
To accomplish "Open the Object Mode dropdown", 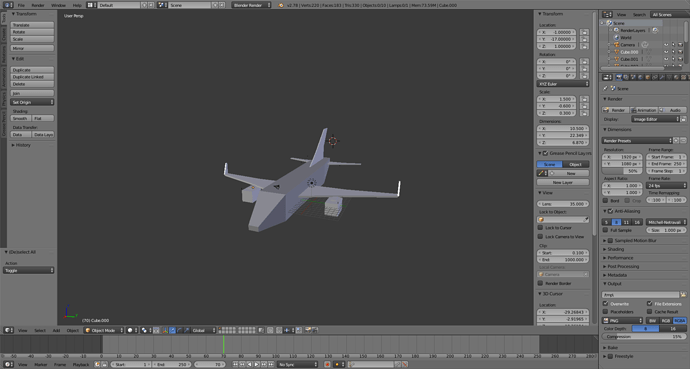I will (104, 330).
